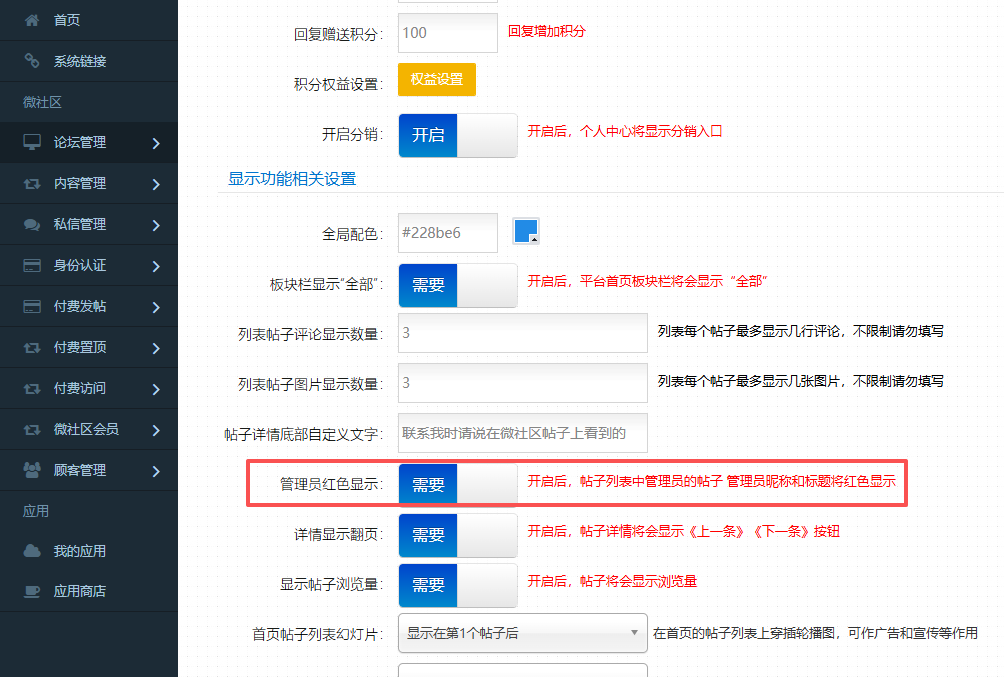Expand the 付费置顶 chevron arrow
The image size is (1004, 677).
[156, 348]
